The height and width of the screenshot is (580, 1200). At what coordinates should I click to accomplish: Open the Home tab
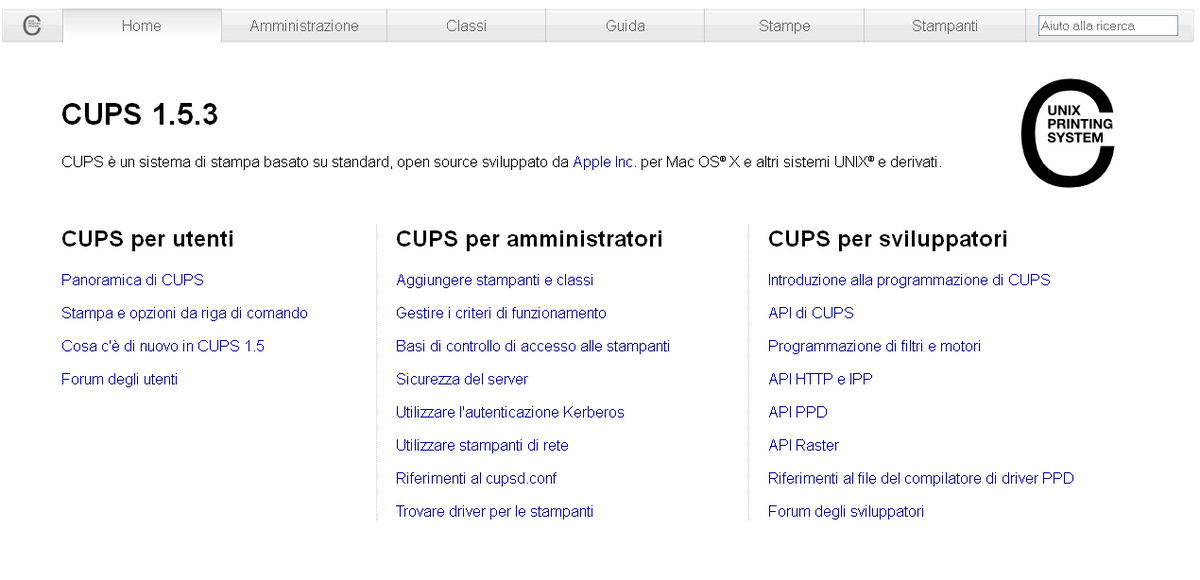[141, 26]
